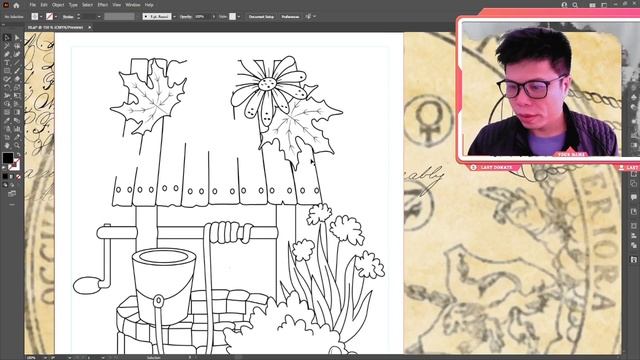Change the screen mode button
640x360 pixels.
tap(12, 193)
